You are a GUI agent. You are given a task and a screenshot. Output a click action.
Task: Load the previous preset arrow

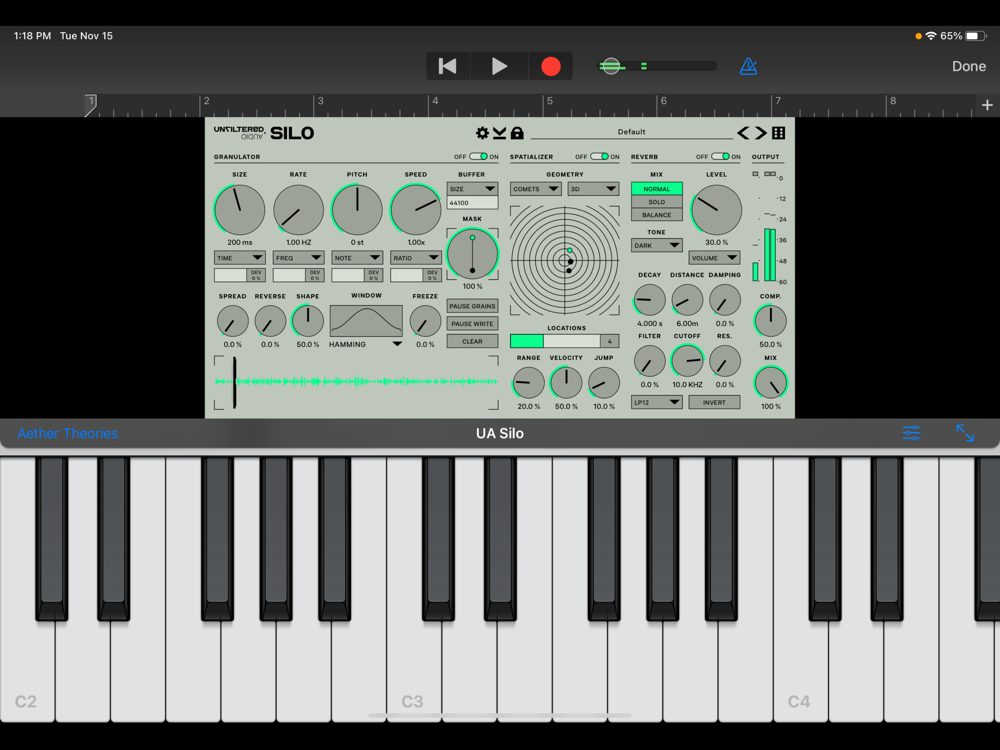click(743, 133)
